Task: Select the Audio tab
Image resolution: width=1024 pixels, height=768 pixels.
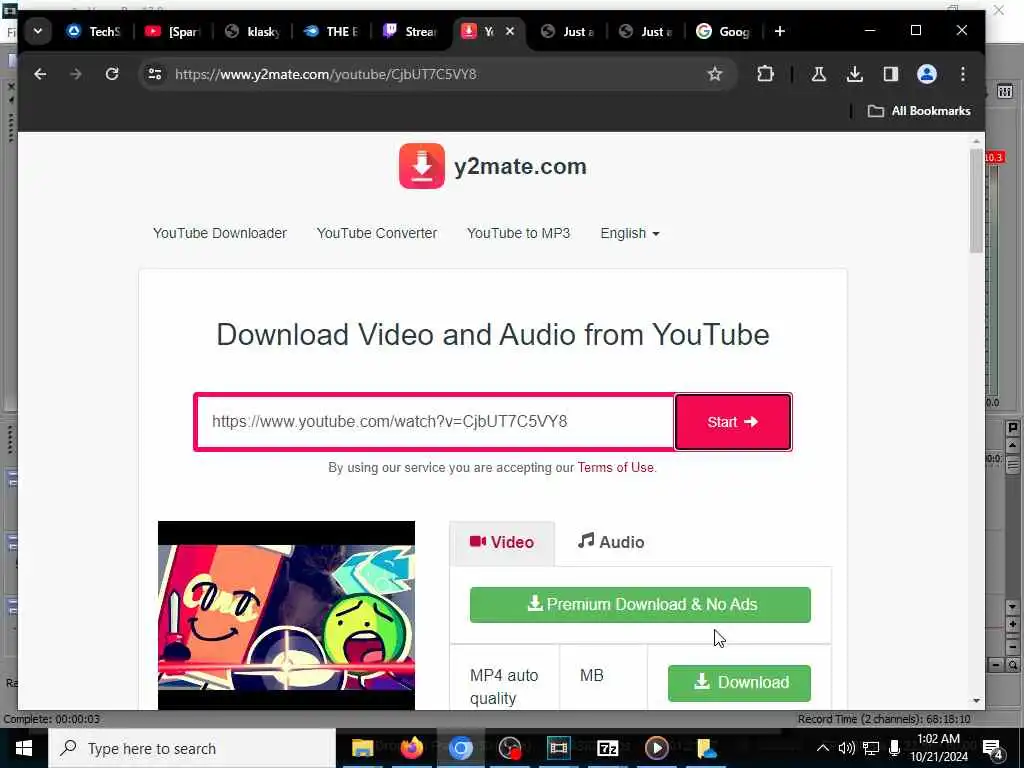Action: 611,542
